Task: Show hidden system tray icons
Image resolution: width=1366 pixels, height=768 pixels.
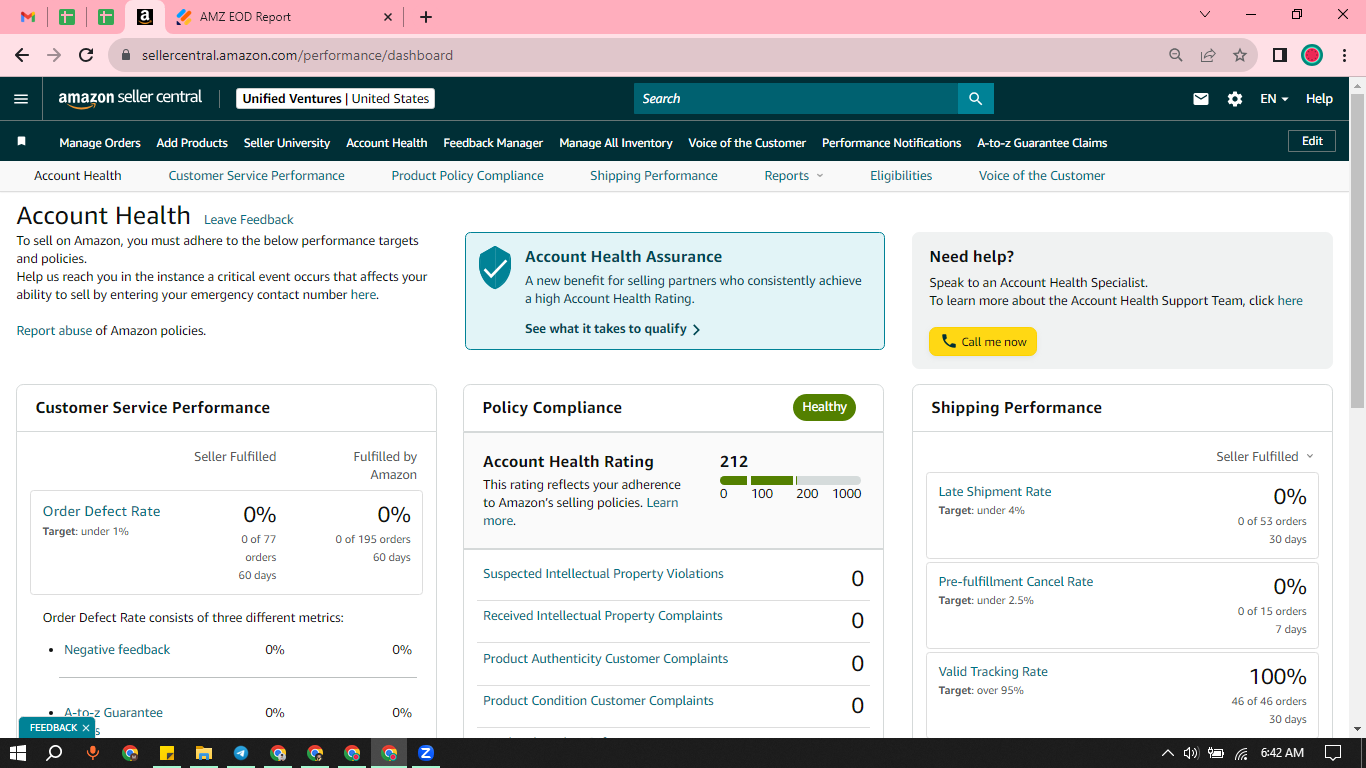Action: [x=1167, y=753]
